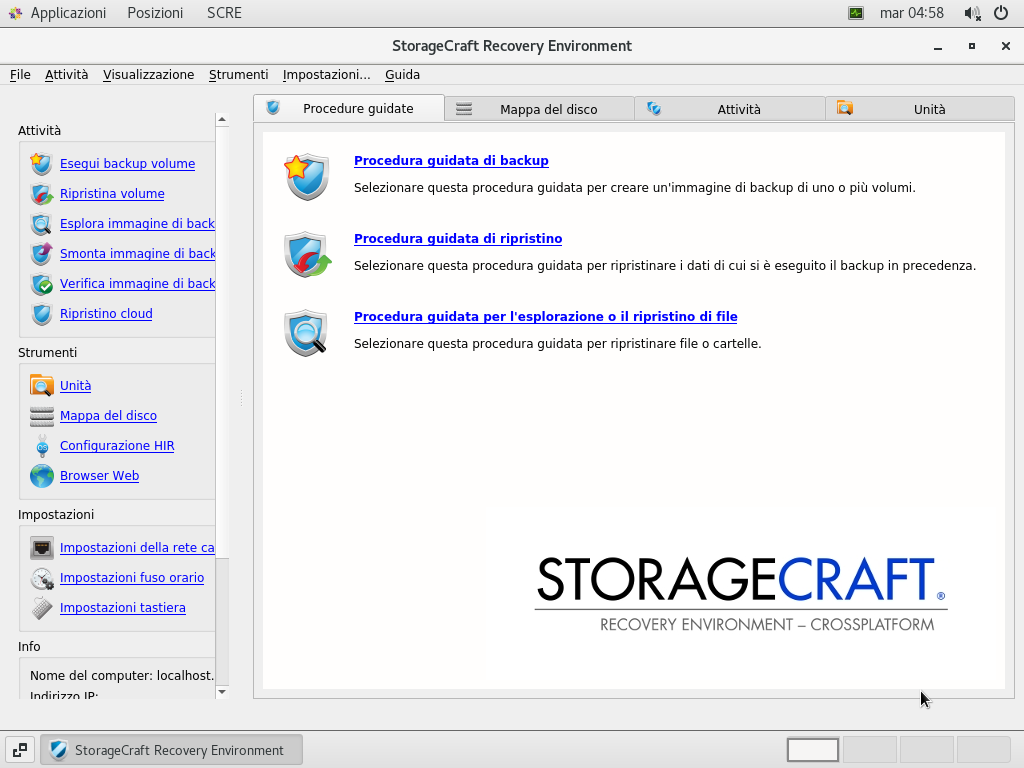Click Unità link under Strumenti
Image resolution: width=1024 pixels, height=768 pixels.
76,386
